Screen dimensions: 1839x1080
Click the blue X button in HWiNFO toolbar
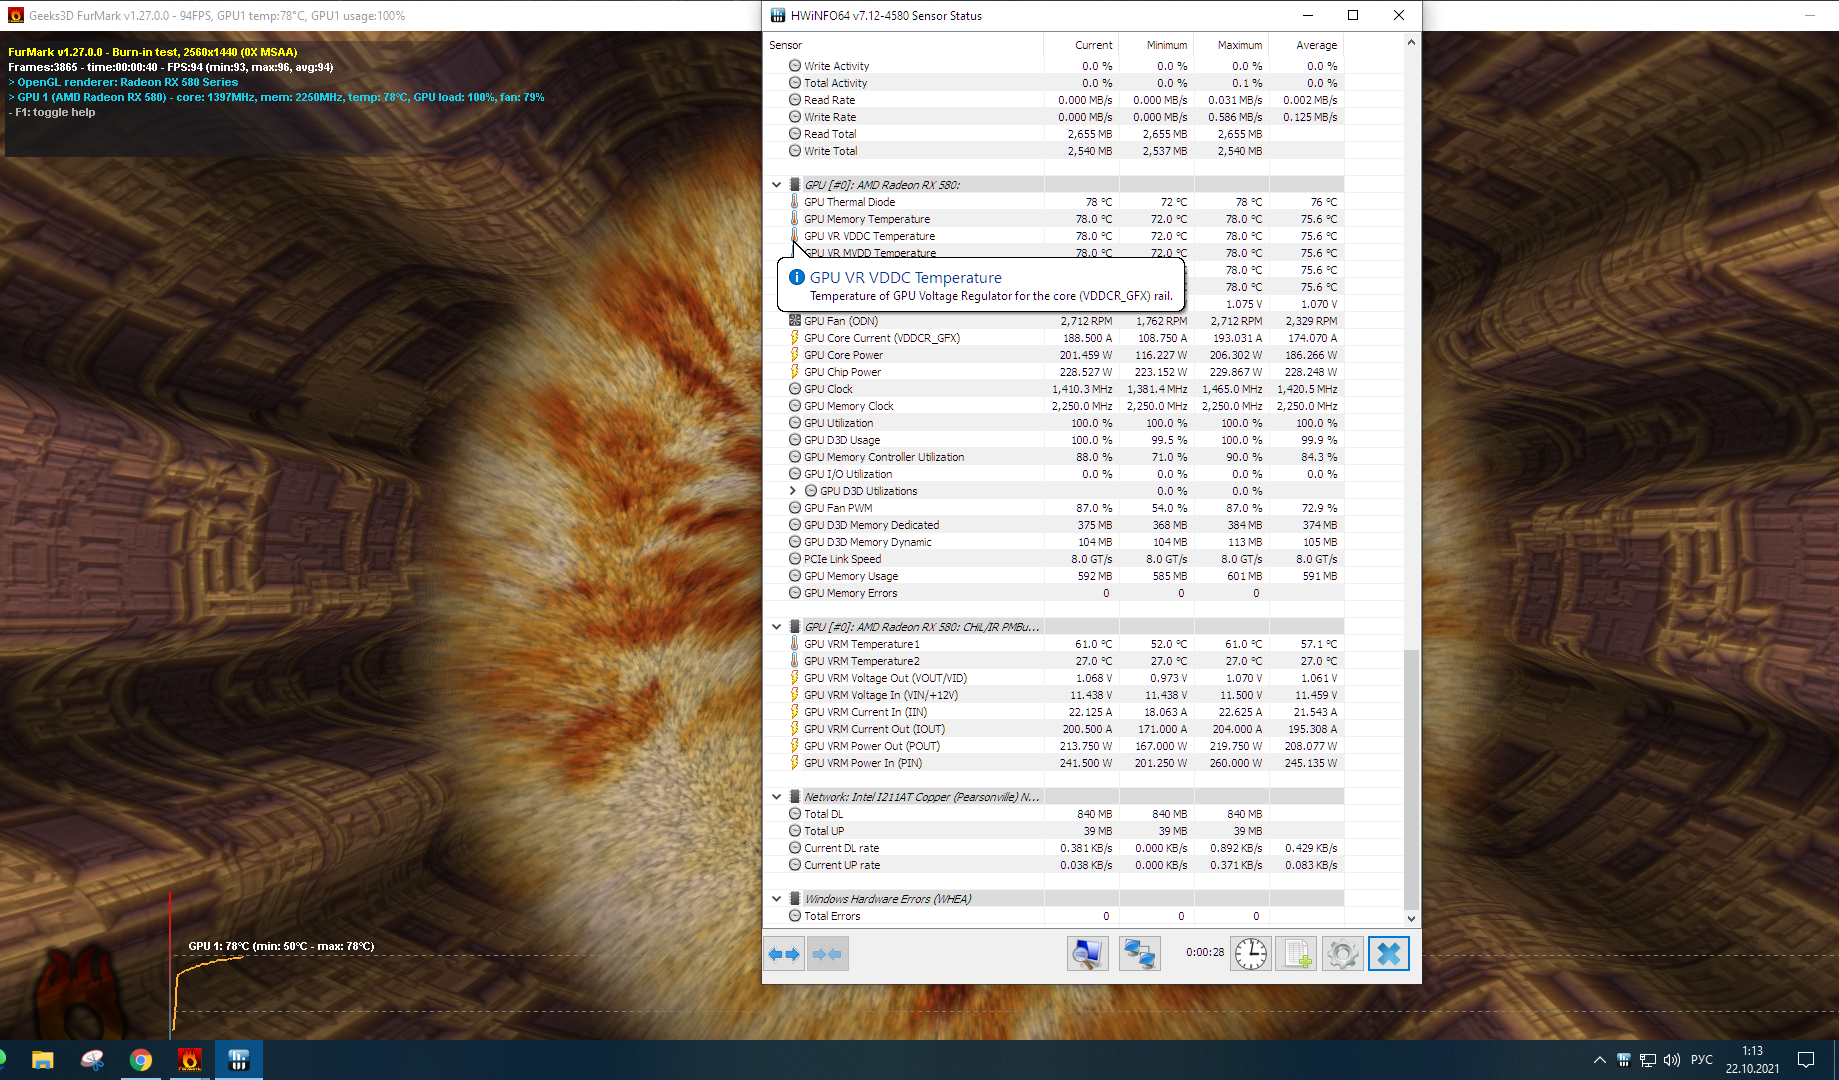pyautogui.click(x=1389, y=954)
